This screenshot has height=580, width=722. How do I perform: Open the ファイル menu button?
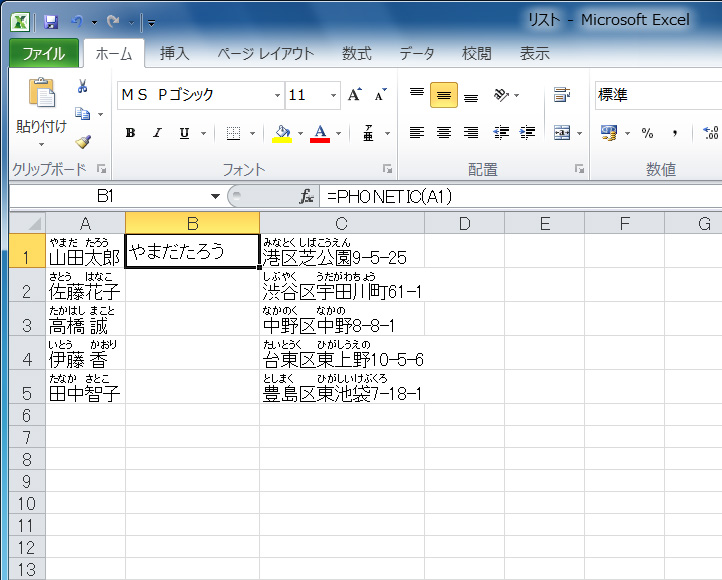43,54
